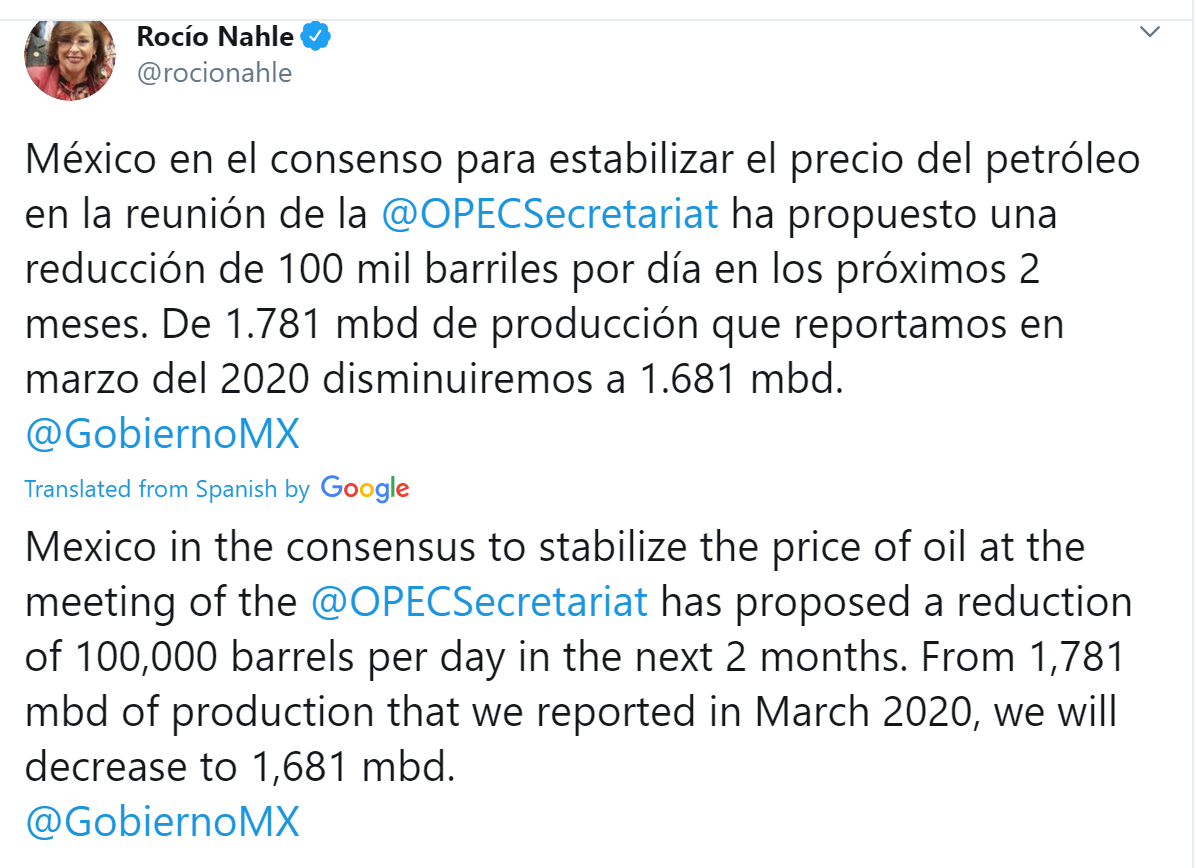The height and width of the screenshot is (868, 1195).
Task: Open @GobiernoMX mention in the Spanish tweet
Action: pos(162,435)
